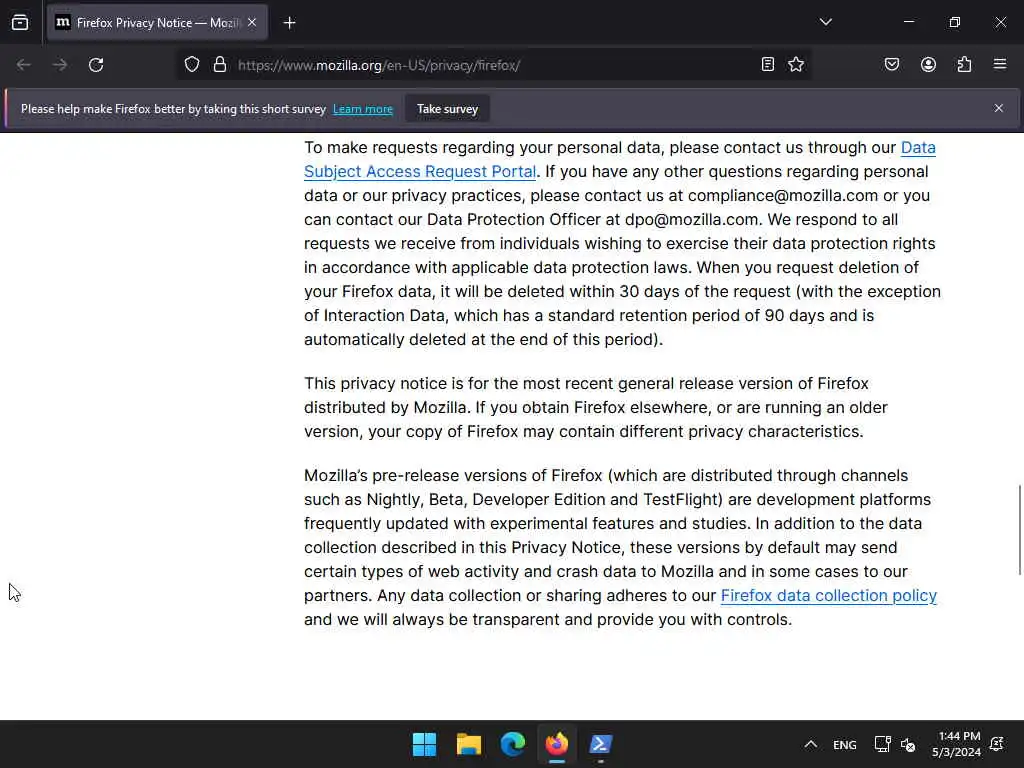Click the compliance@mozilla.com email text
This screenshot has width=1024, height=768.
coord(782,195)
